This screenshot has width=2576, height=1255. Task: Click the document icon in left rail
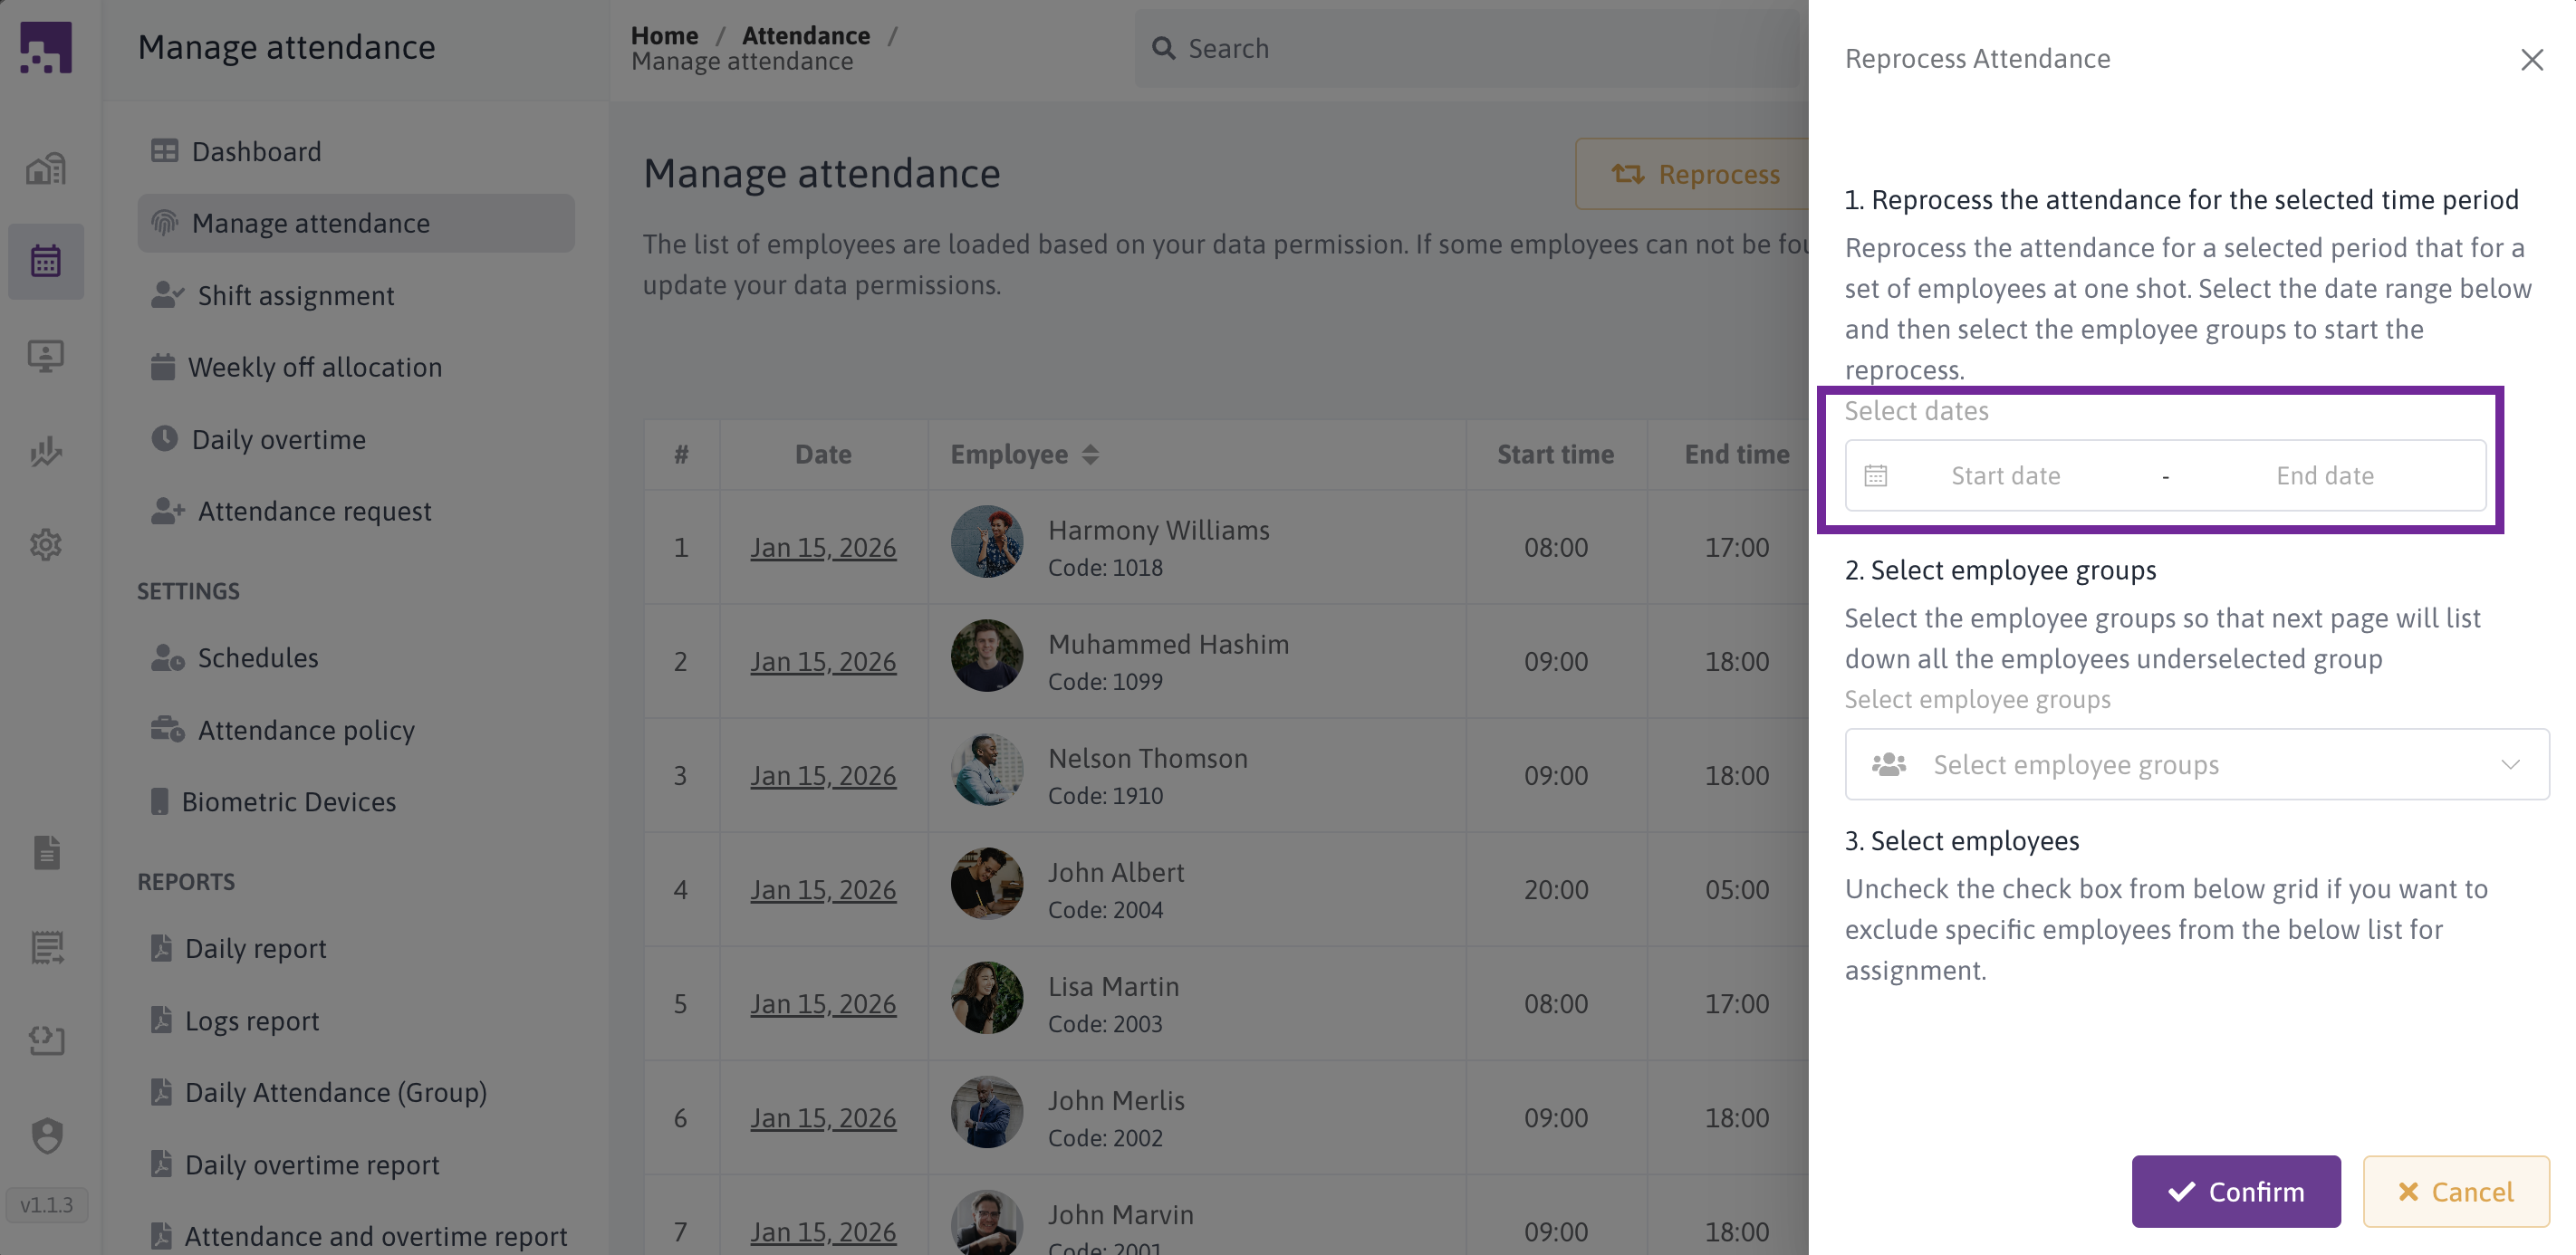(x=46, y=852)
